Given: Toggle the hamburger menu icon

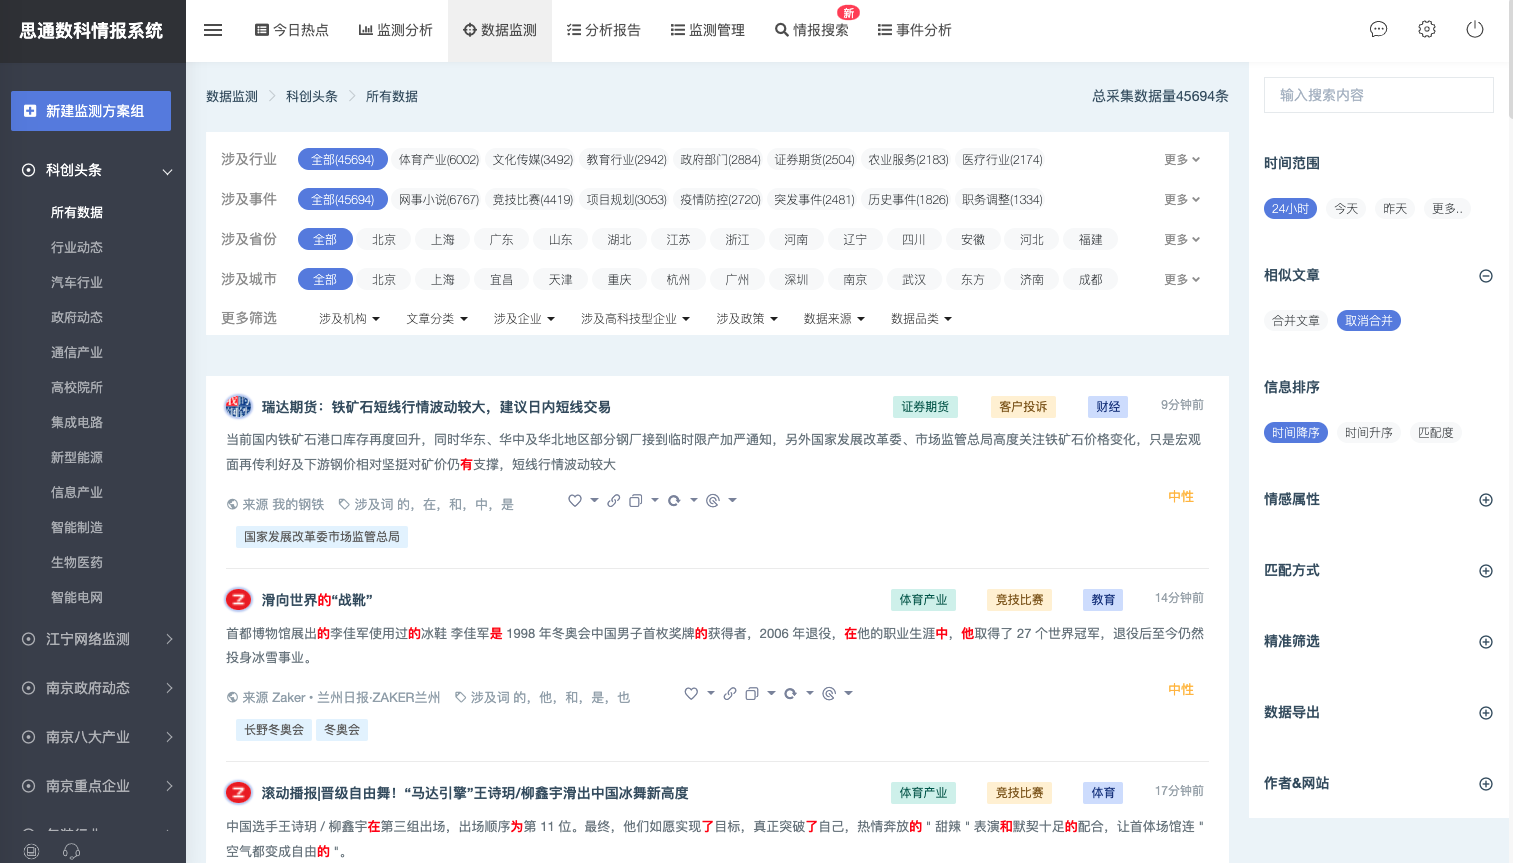Looking at the screenshot, I should click(212, 29).
